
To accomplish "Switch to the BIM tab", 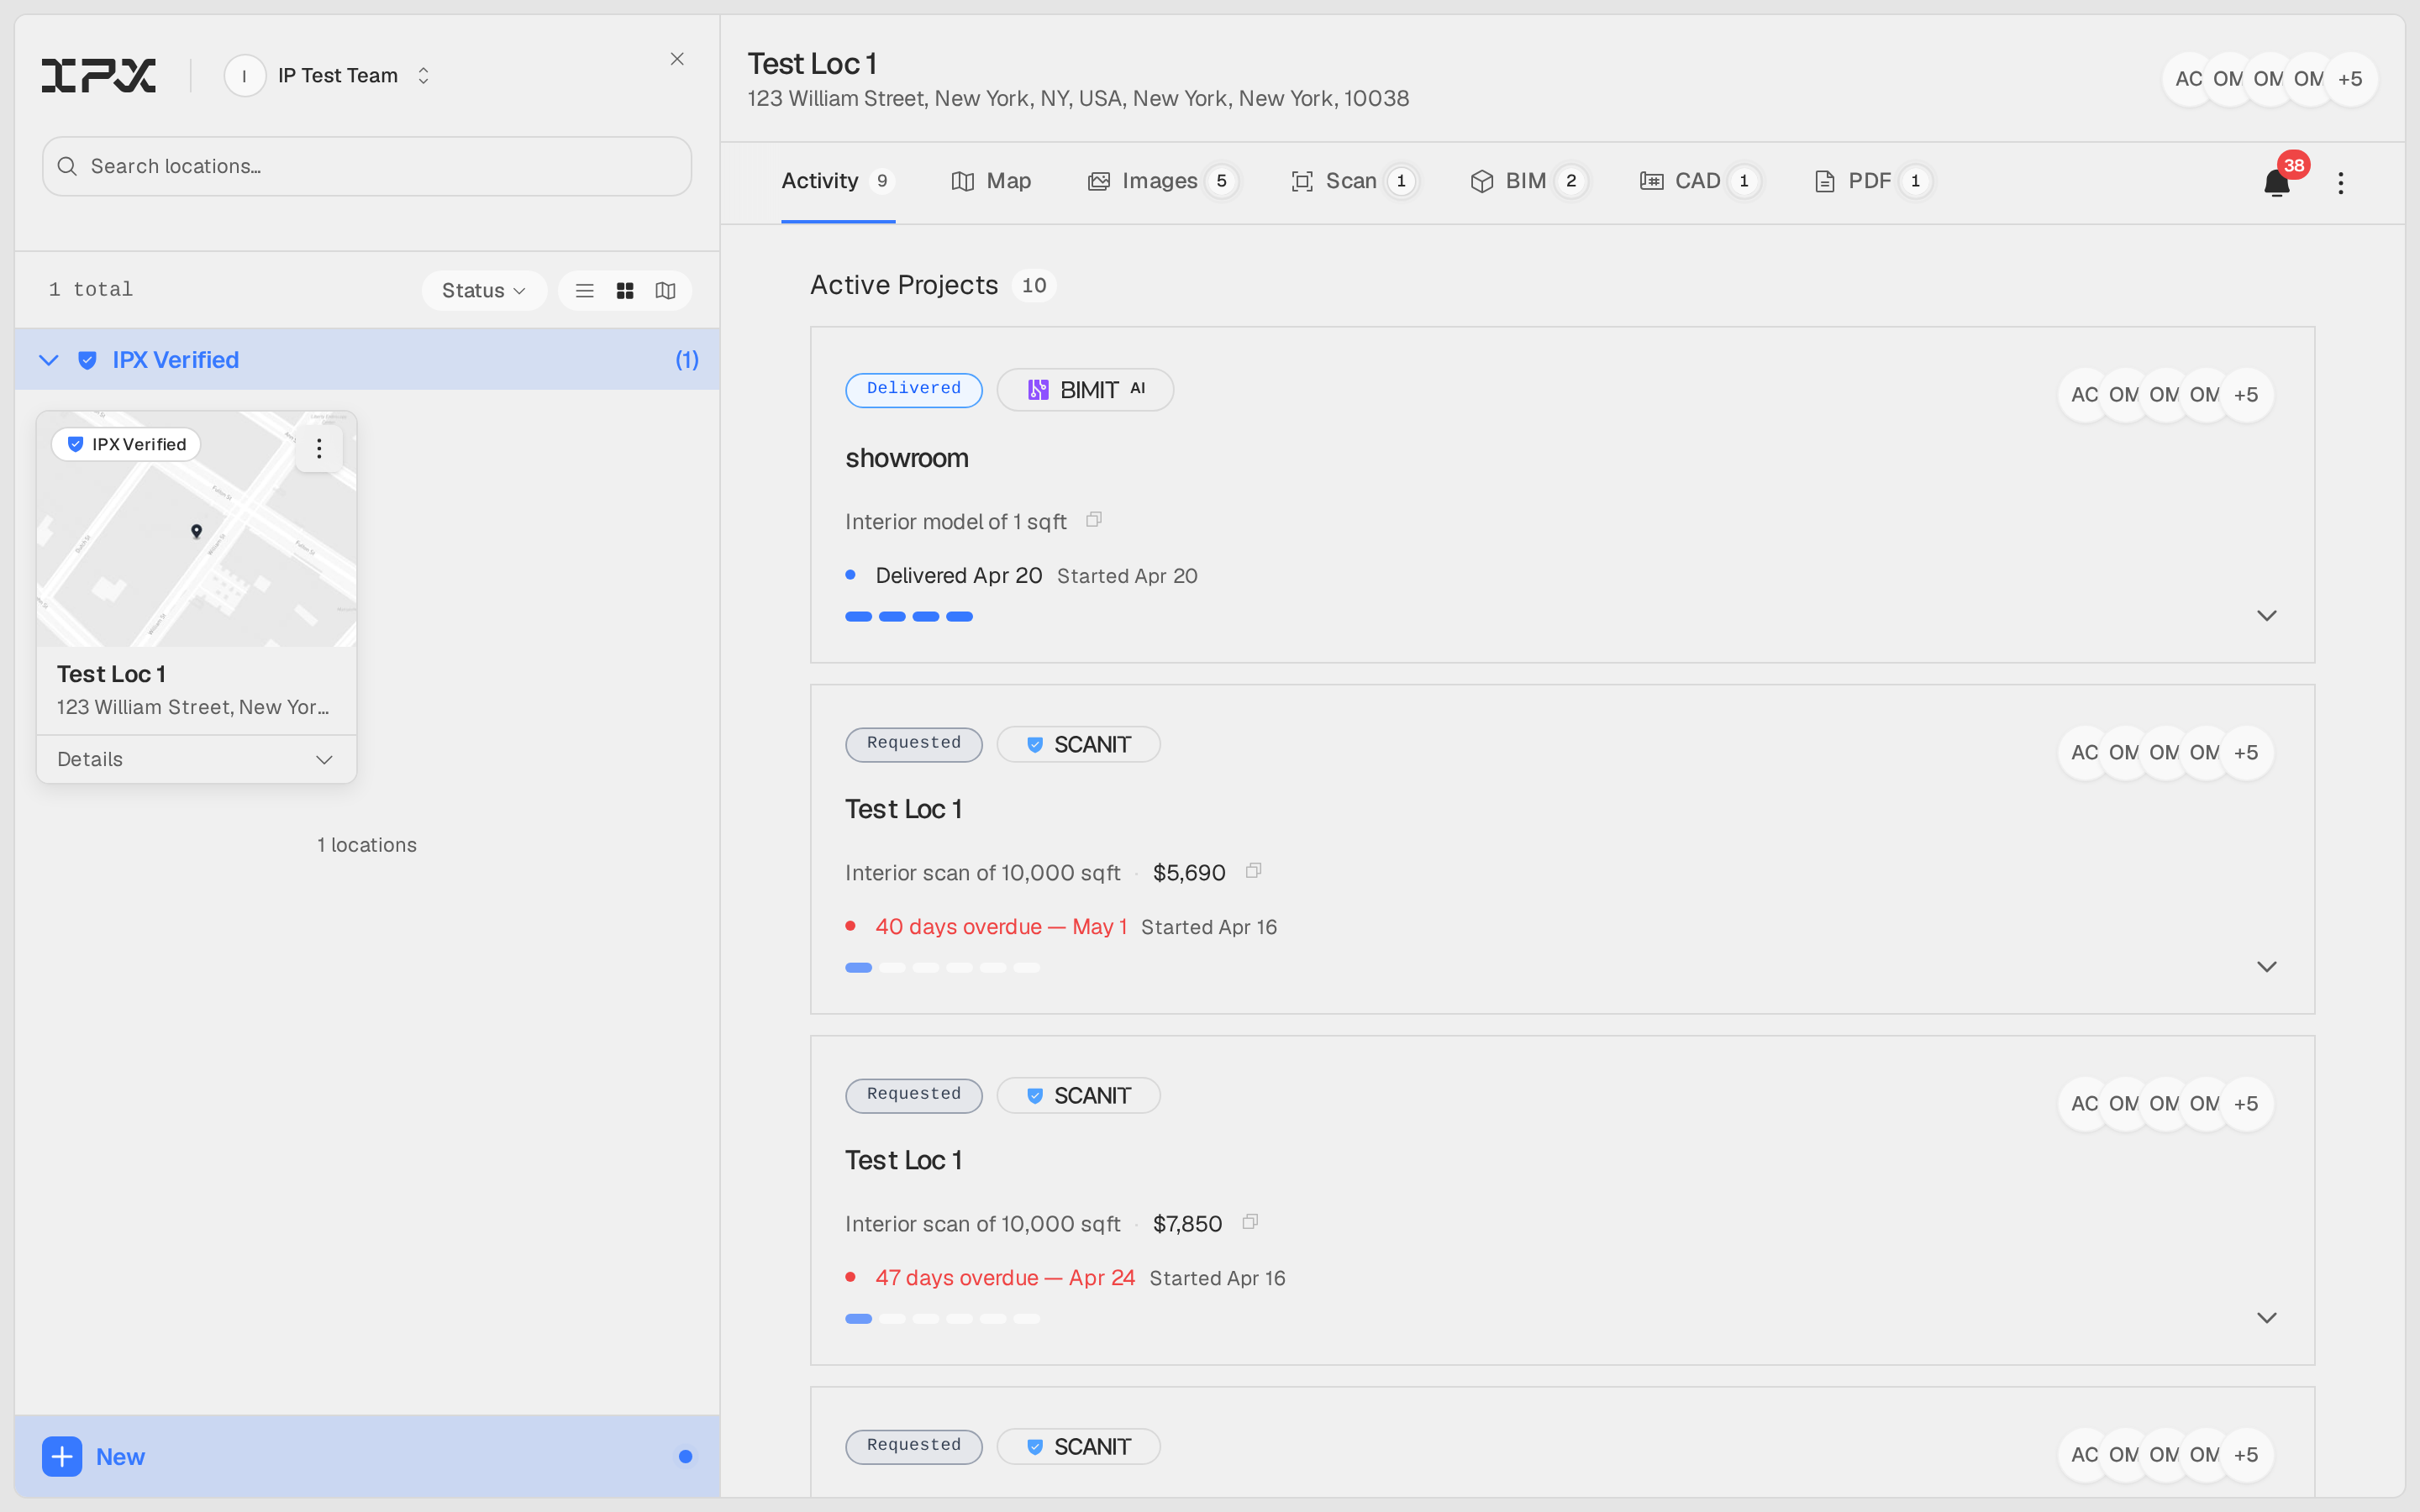I will 1528,181.
